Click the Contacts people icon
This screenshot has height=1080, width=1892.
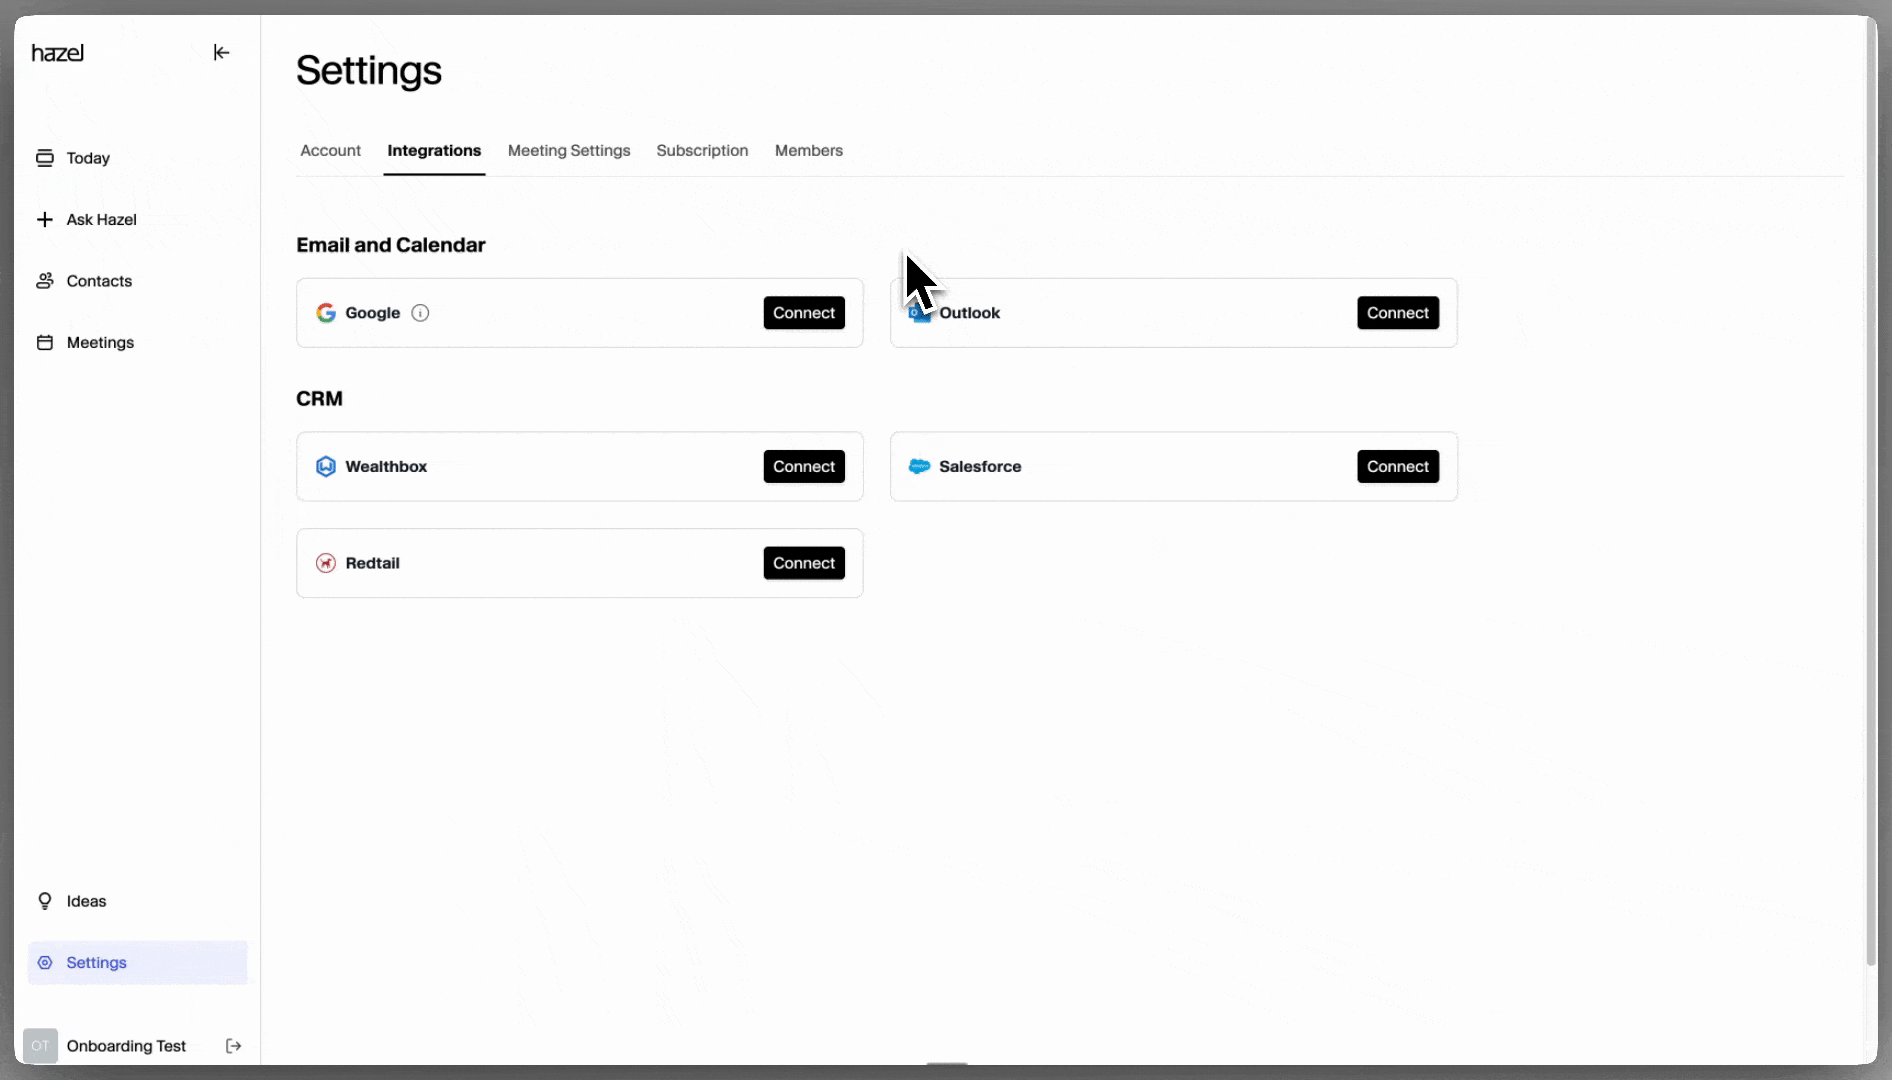(x=45, y=281)
